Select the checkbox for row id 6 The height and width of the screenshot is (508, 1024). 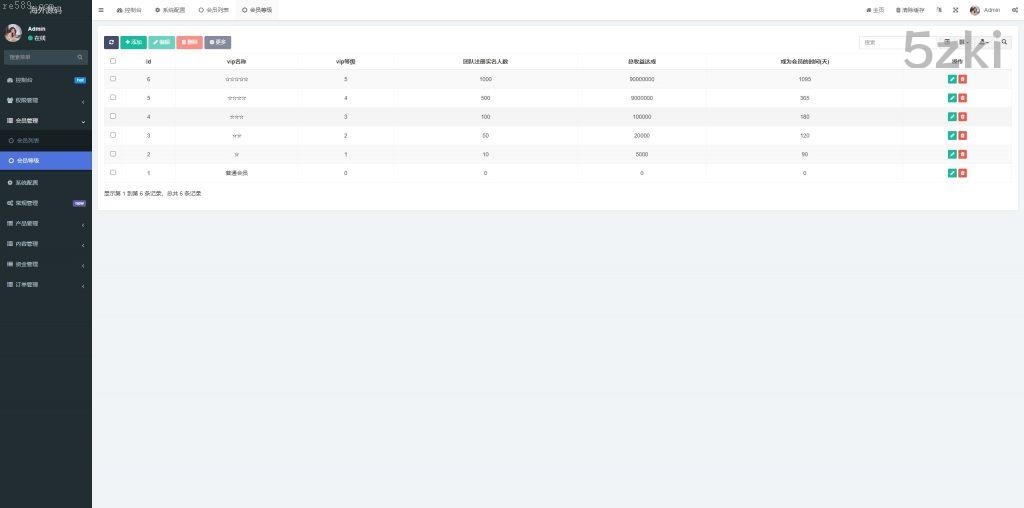coord(113,78)
